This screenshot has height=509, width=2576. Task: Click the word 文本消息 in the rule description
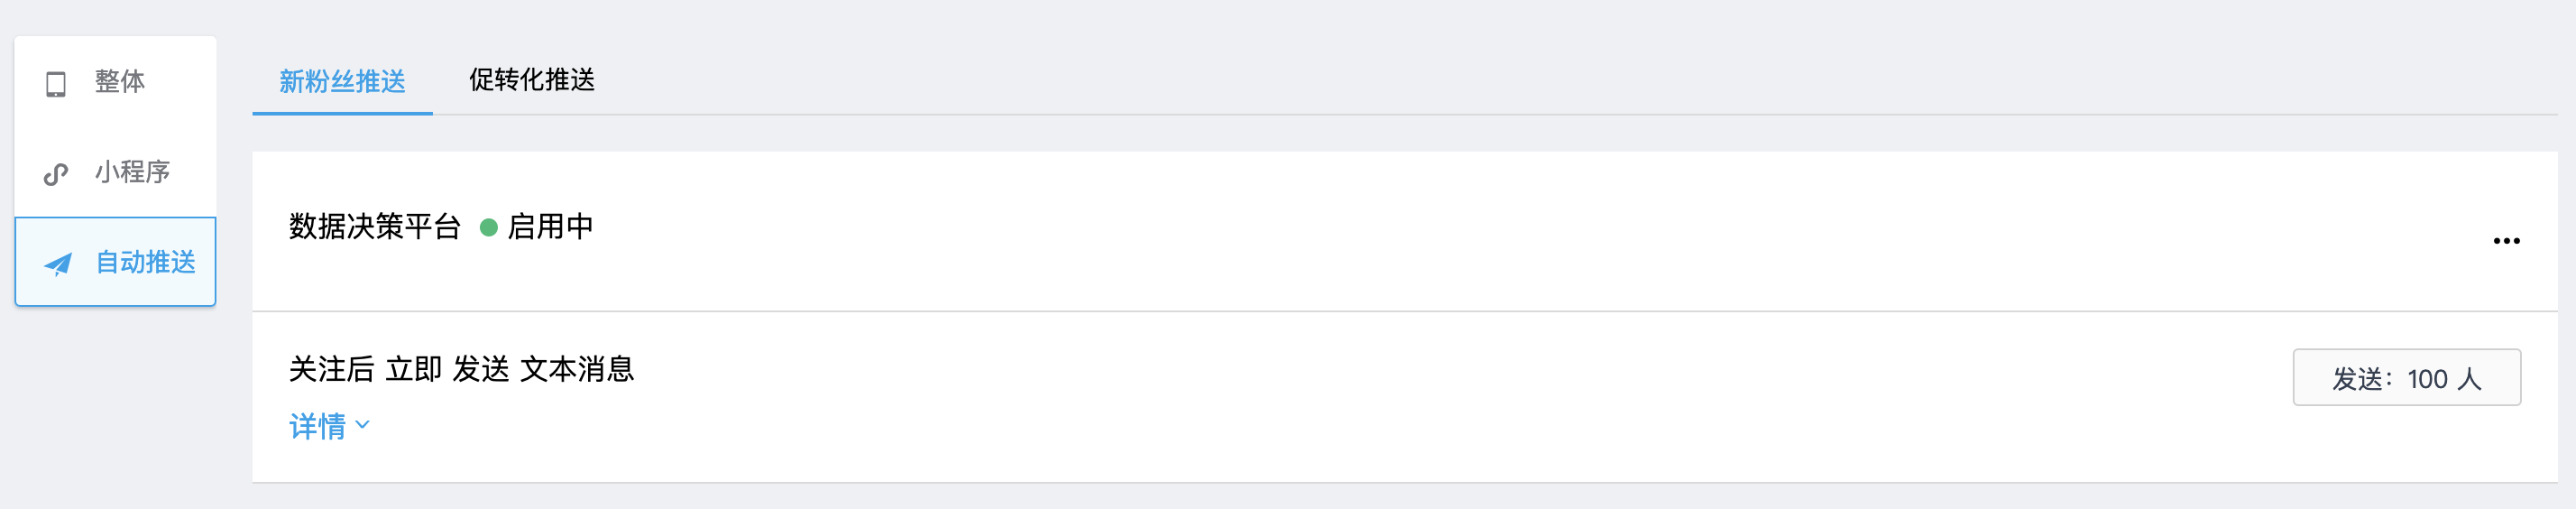pos(578,369)
